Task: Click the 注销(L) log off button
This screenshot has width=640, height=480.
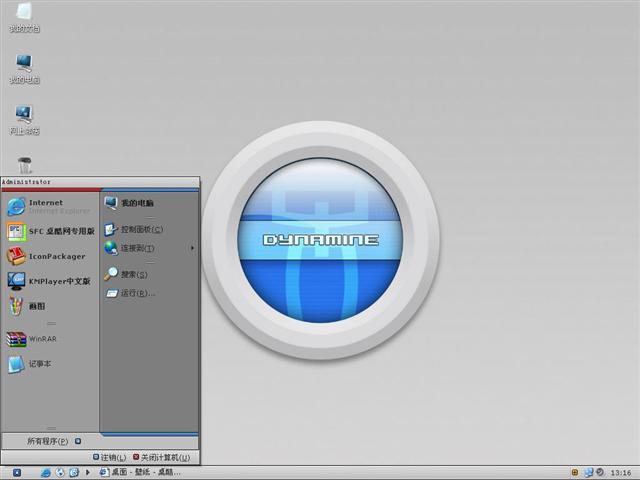Action: coord(109,458)
